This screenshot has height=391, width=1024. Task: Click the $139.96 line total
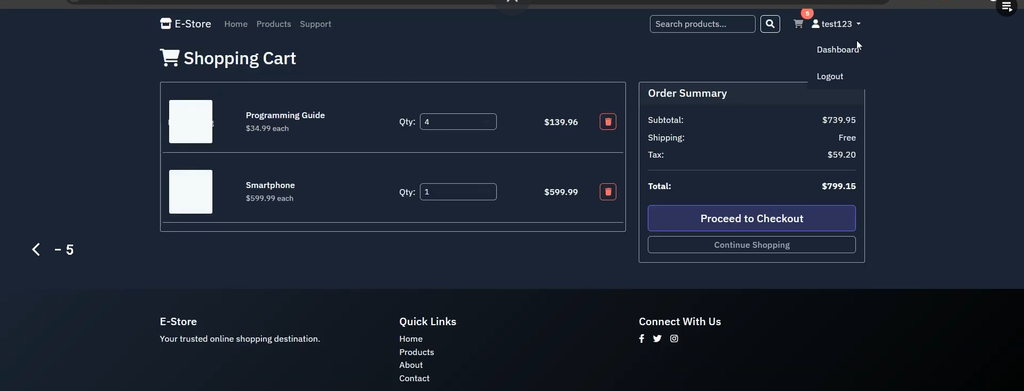coord(561,122)
